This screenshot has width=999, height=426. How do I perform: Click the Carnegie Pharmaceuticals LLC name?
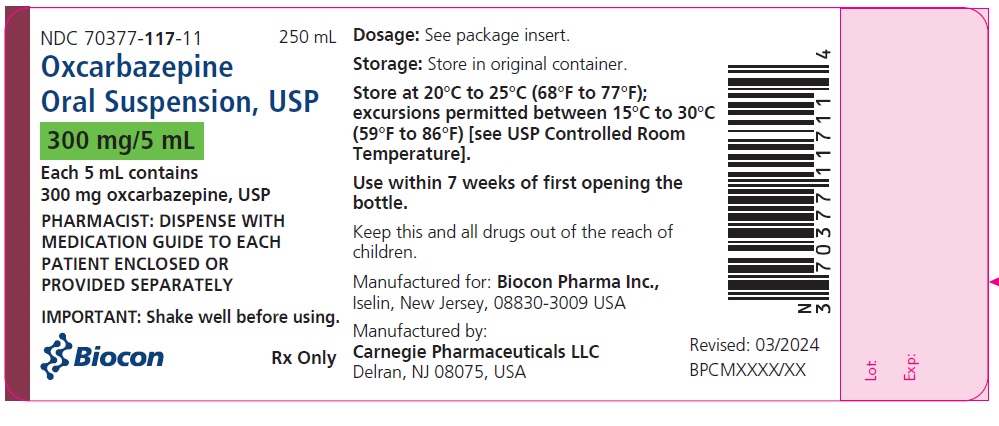tap(477, 351)
